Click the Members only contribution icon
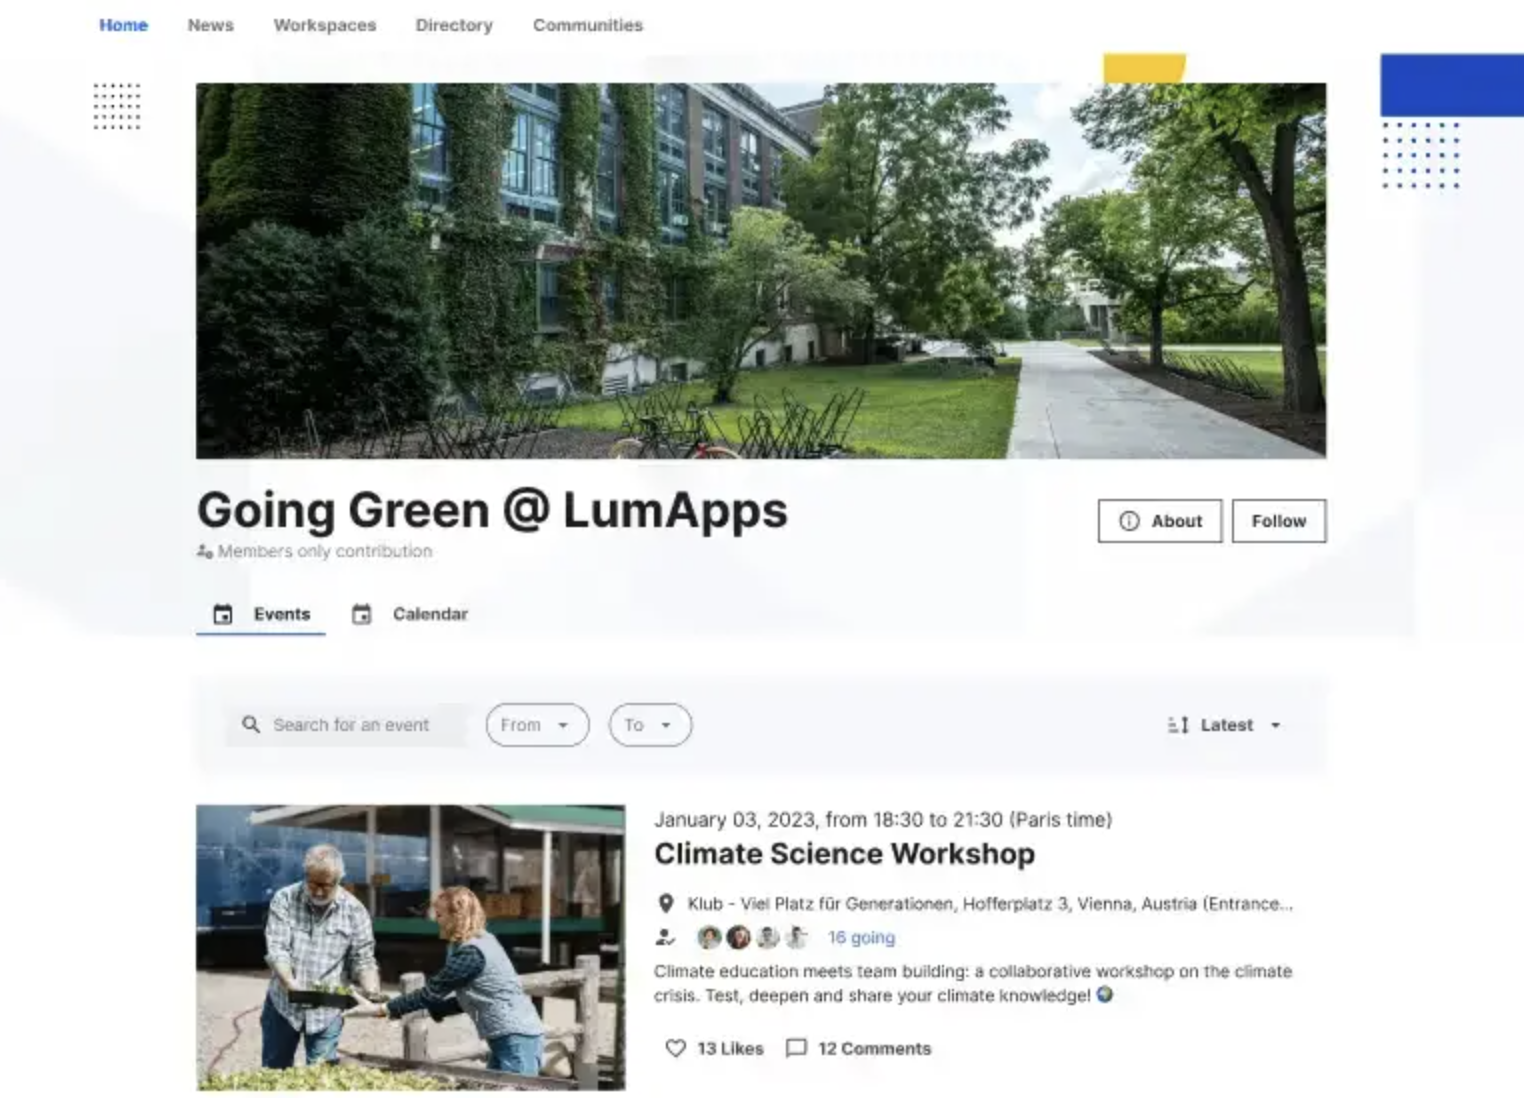Viewport: 1524px width, 1098px height. click(205, 551)
